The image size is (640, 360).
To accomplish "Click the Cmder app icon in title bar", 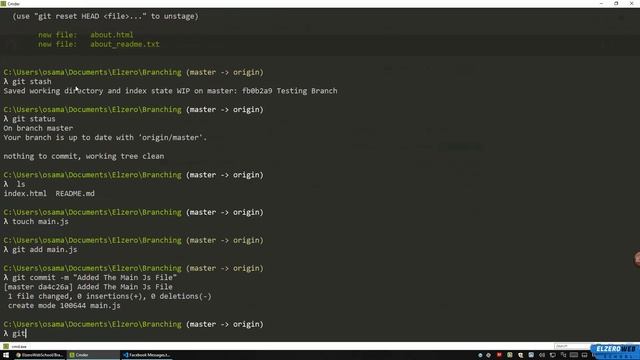I will [x=3, y=3].
